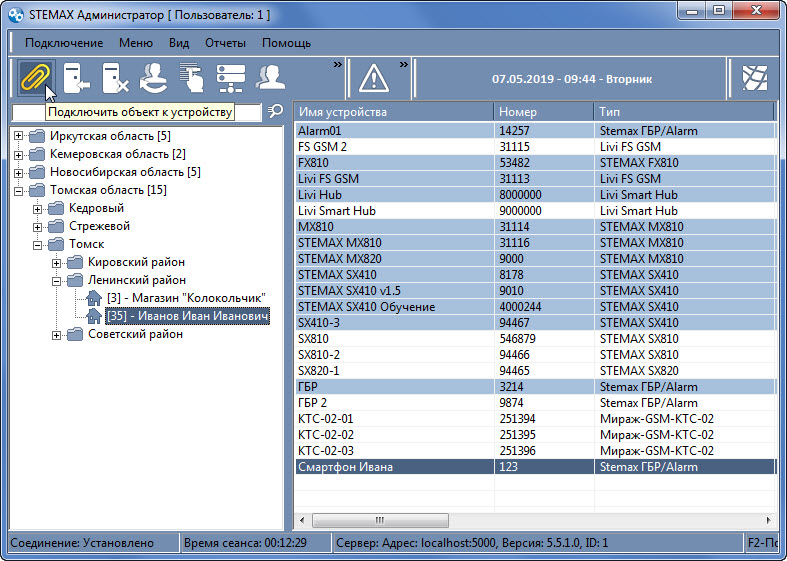
Task: Select the КТС-02-02 device row
Action: (x=535, y=435)
